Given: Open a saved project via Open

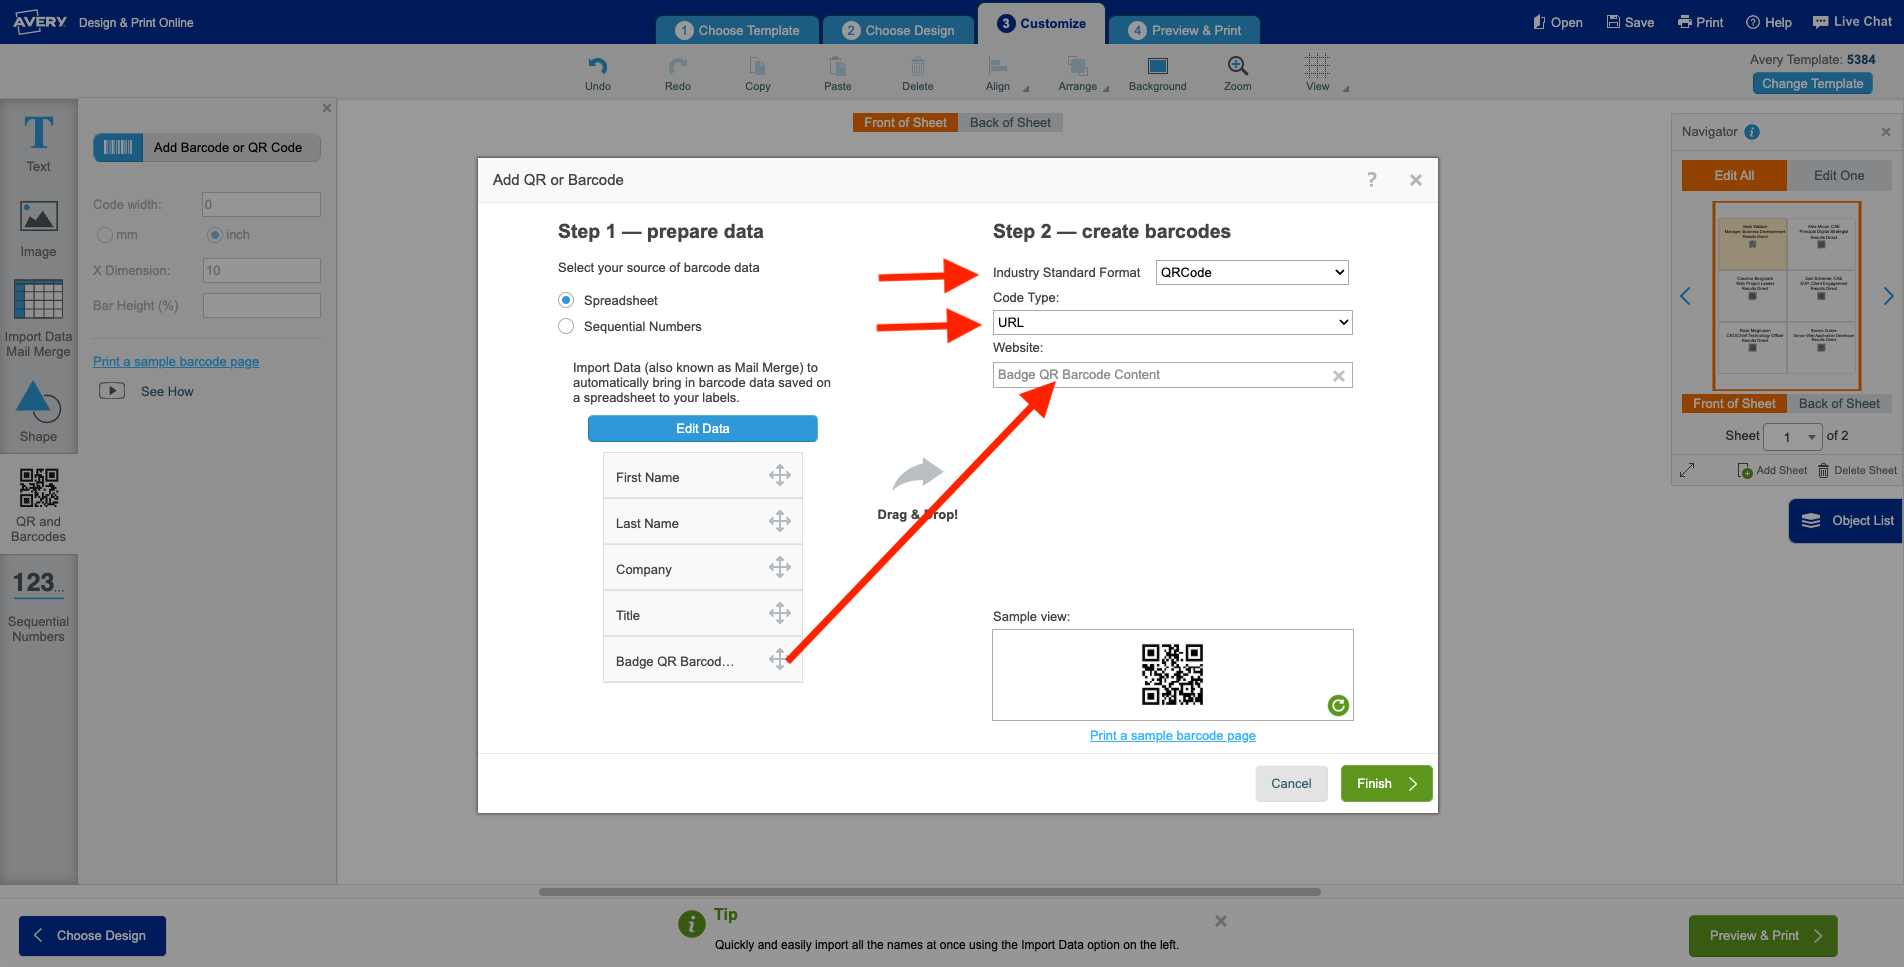Looking at the screenshot, I should tap(1557, 22).
